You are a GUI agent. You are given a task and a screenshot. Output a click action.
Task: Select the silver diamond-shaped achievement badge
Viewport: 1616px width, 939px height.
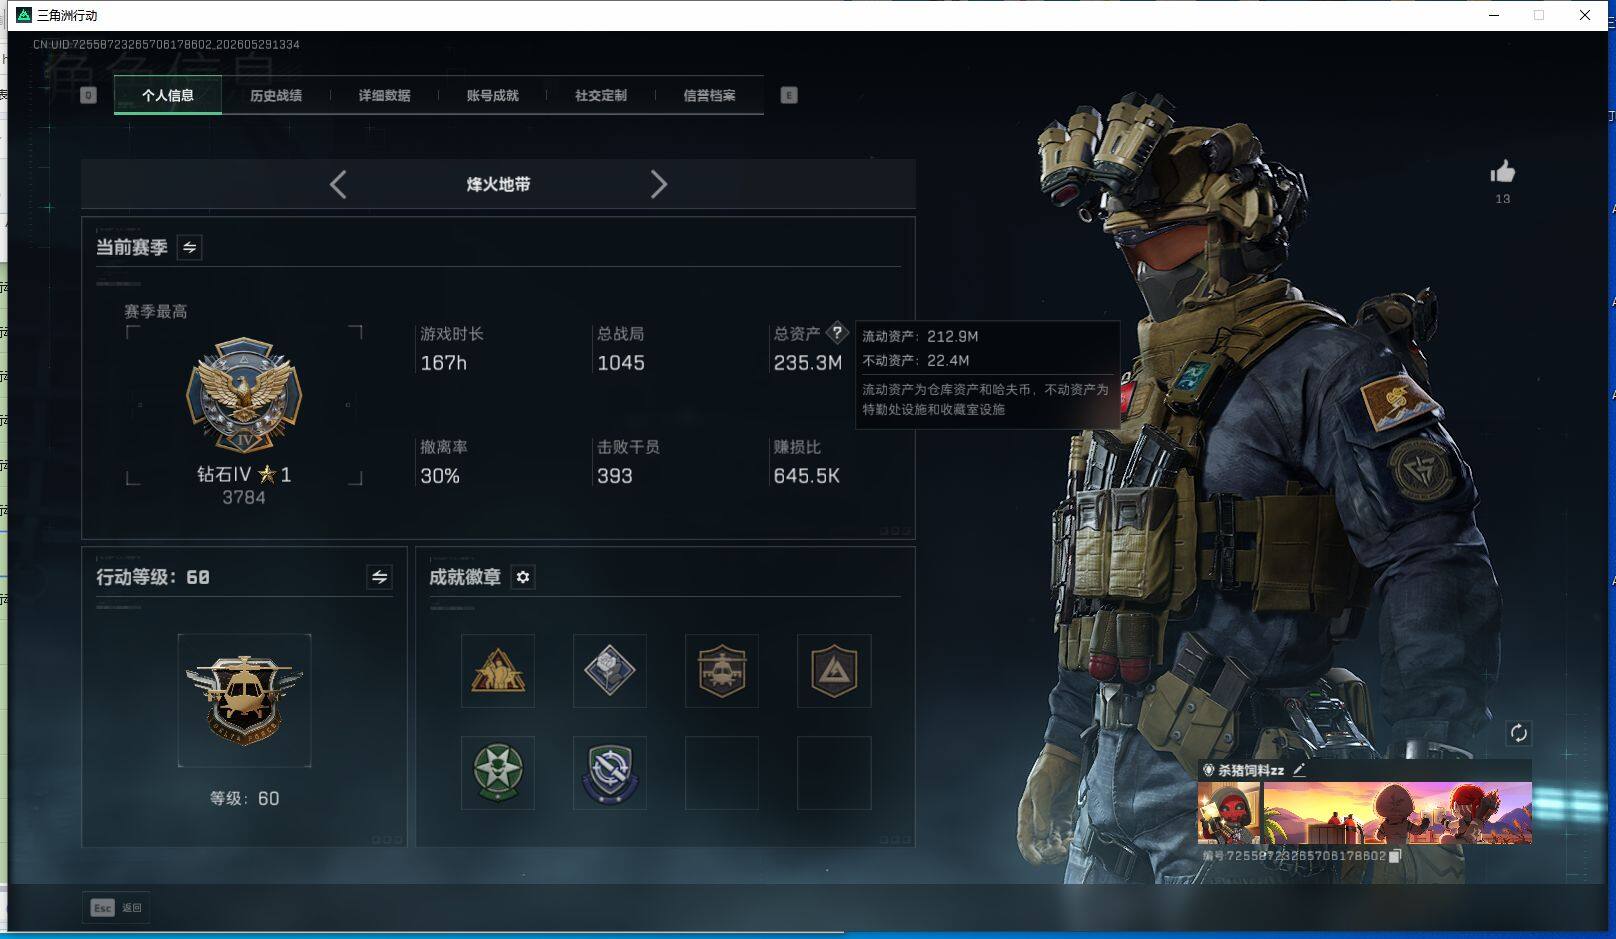(610, 671)
